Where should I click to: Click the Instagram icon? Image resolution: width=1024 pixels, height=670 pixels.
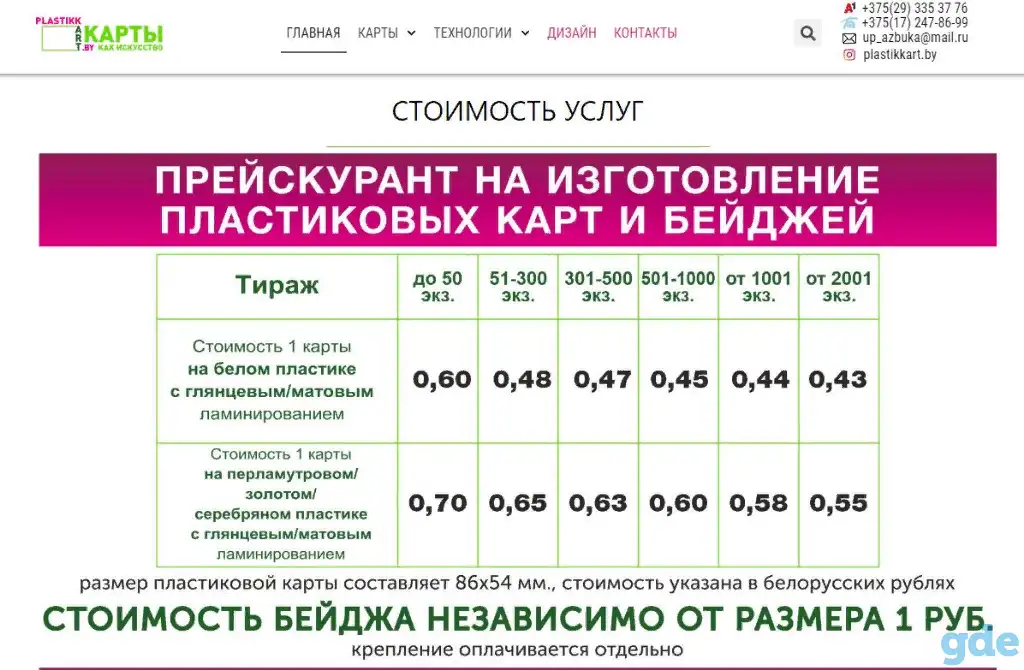[849, 55]
